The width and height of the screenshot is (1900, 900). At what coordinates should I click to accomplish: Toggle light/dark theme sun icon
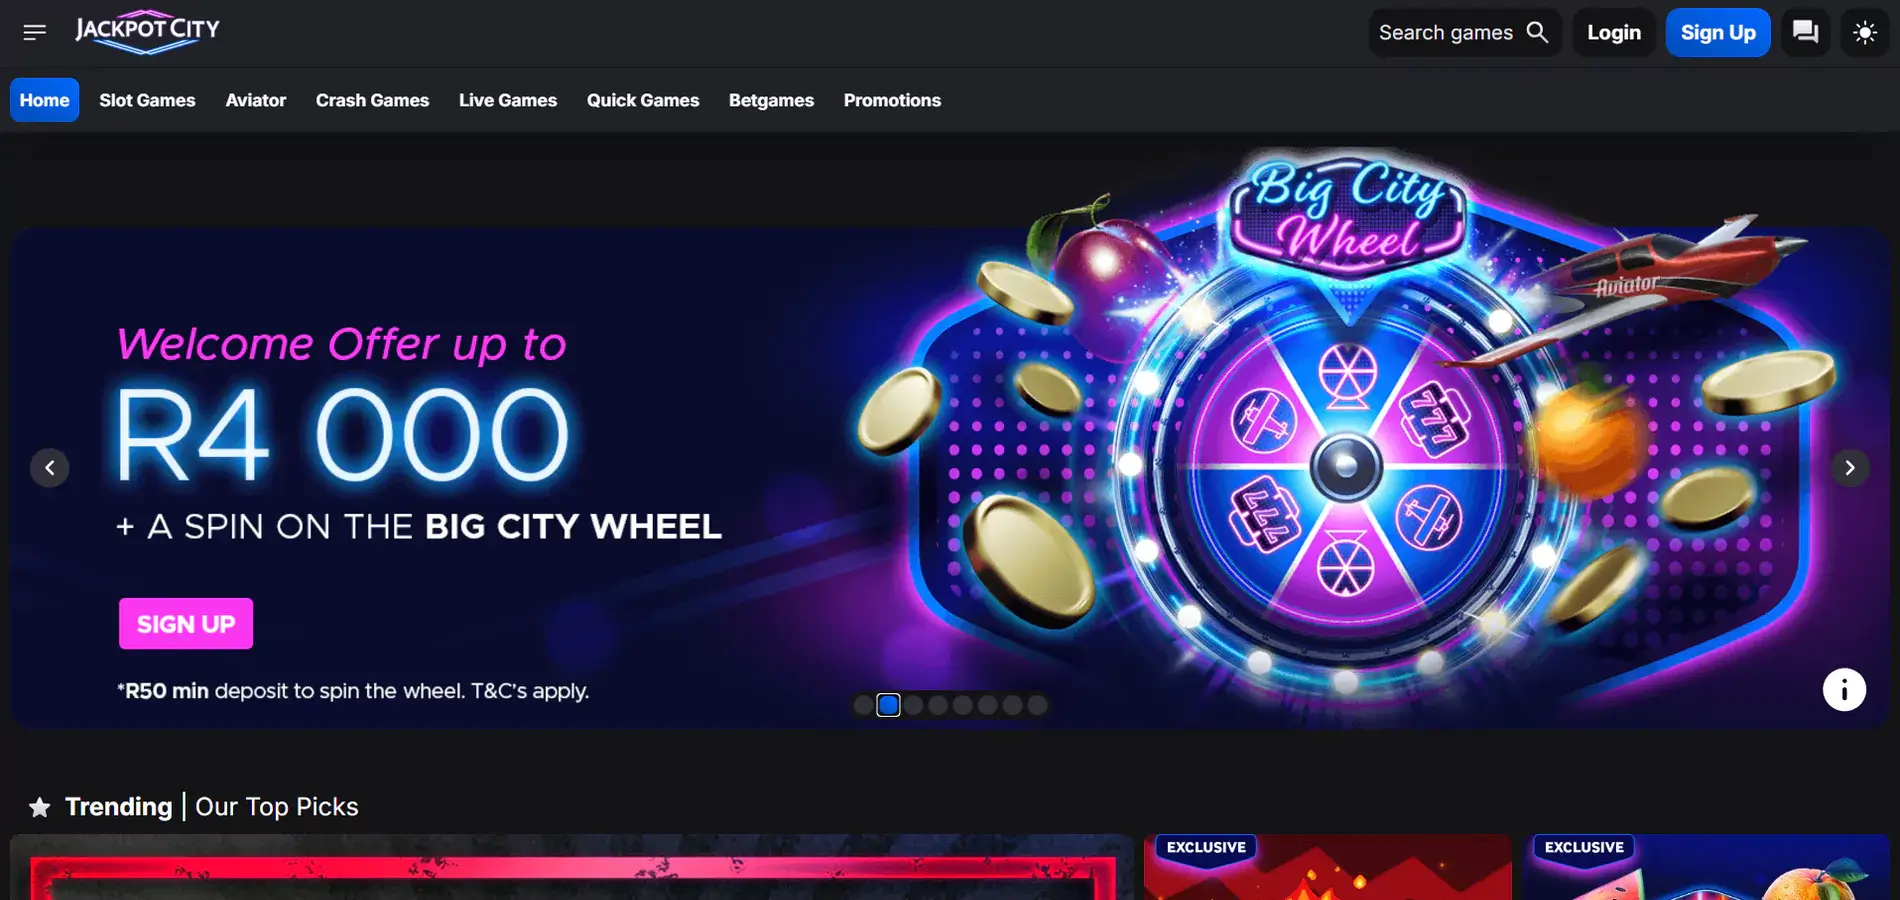[1864, 32]
